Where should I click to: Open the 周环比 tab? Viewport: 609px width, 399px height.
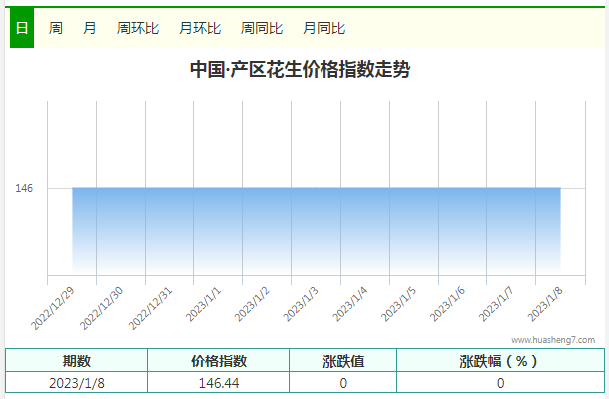coord(138,28)
